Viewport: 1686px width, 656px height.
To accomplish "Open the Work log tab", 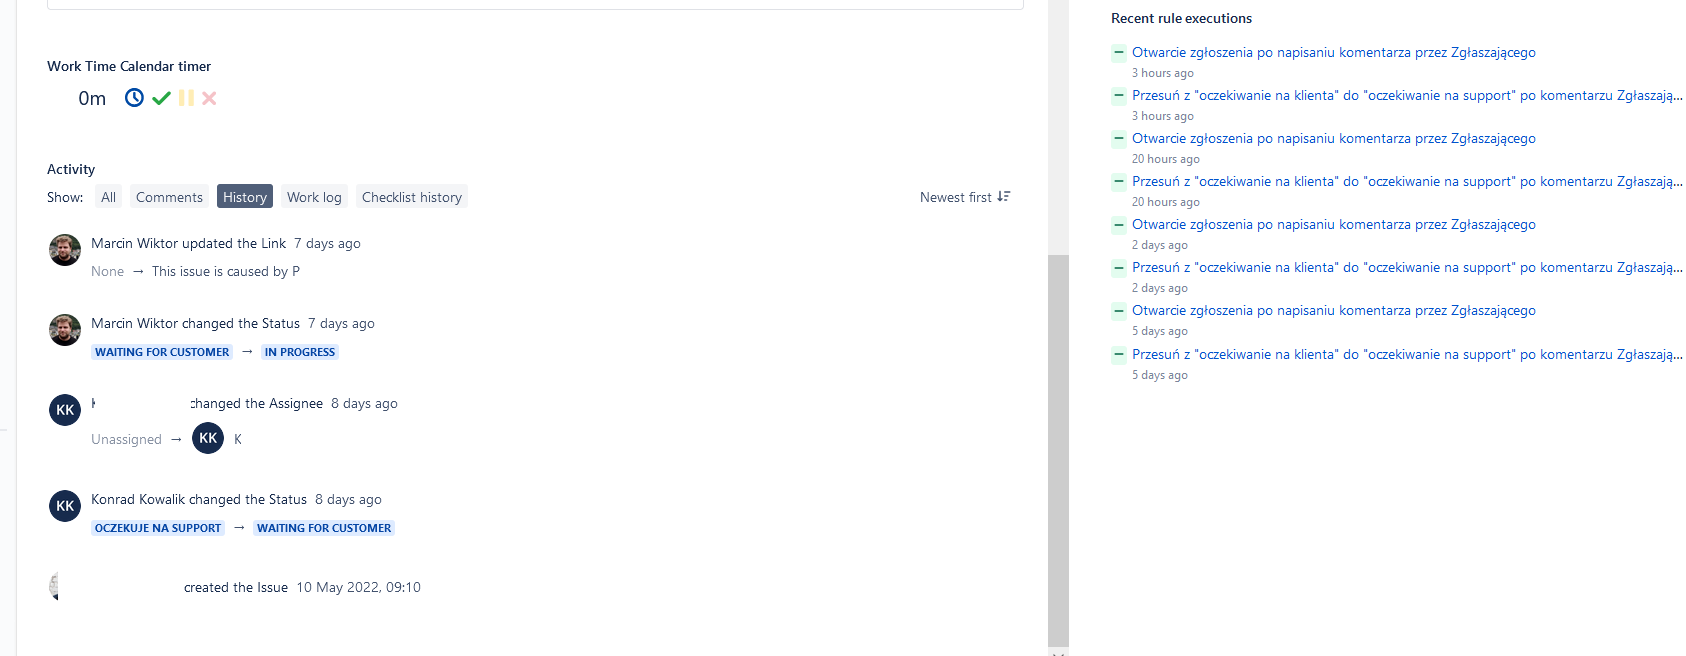I will tap(314, 197).
